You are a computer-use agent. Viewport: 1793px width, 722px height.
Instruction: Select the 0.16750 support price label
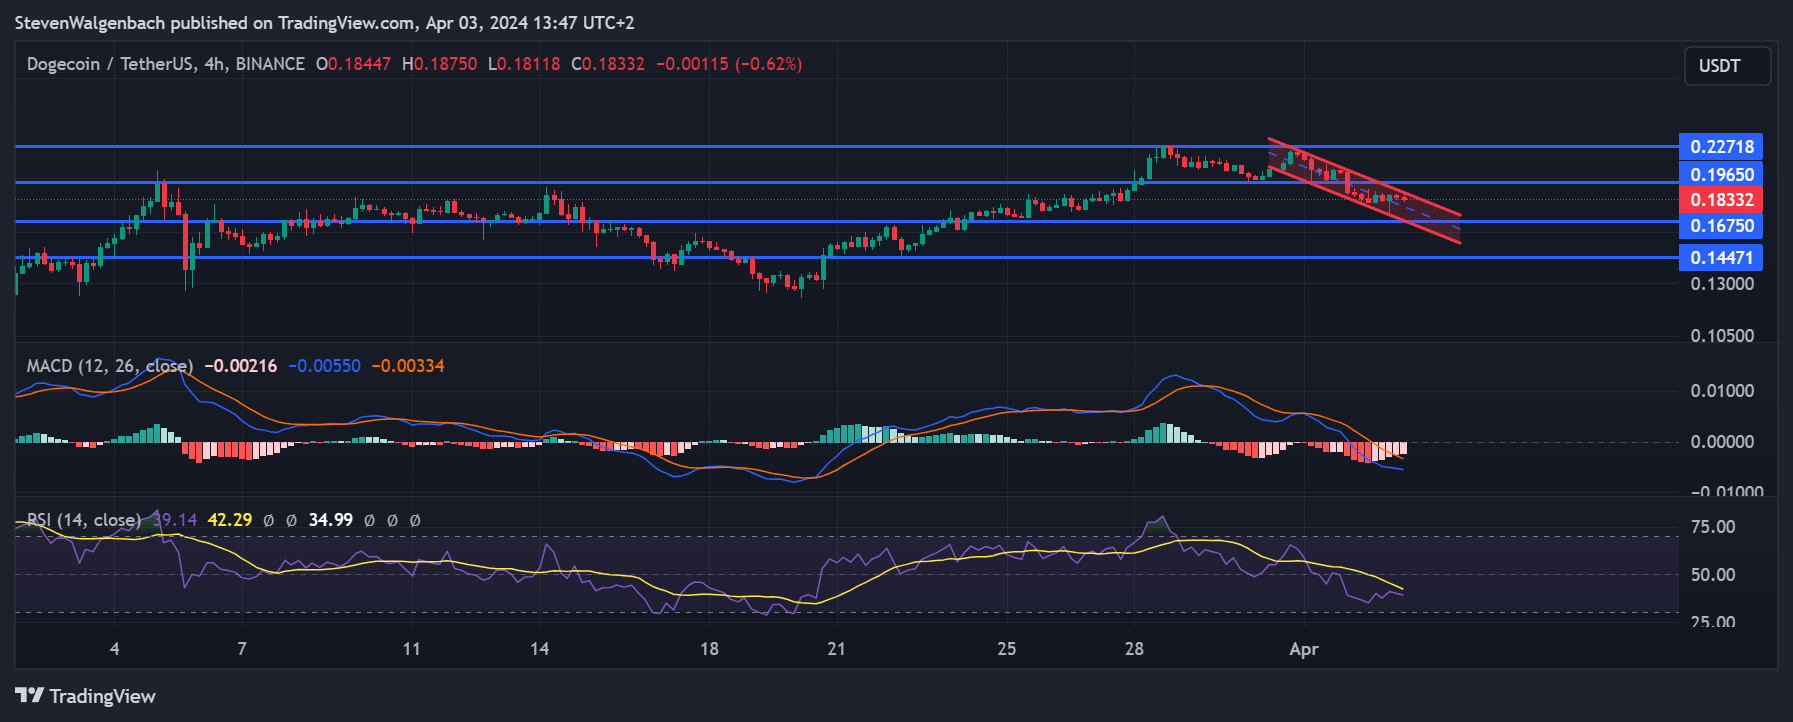coord(1721,226)
